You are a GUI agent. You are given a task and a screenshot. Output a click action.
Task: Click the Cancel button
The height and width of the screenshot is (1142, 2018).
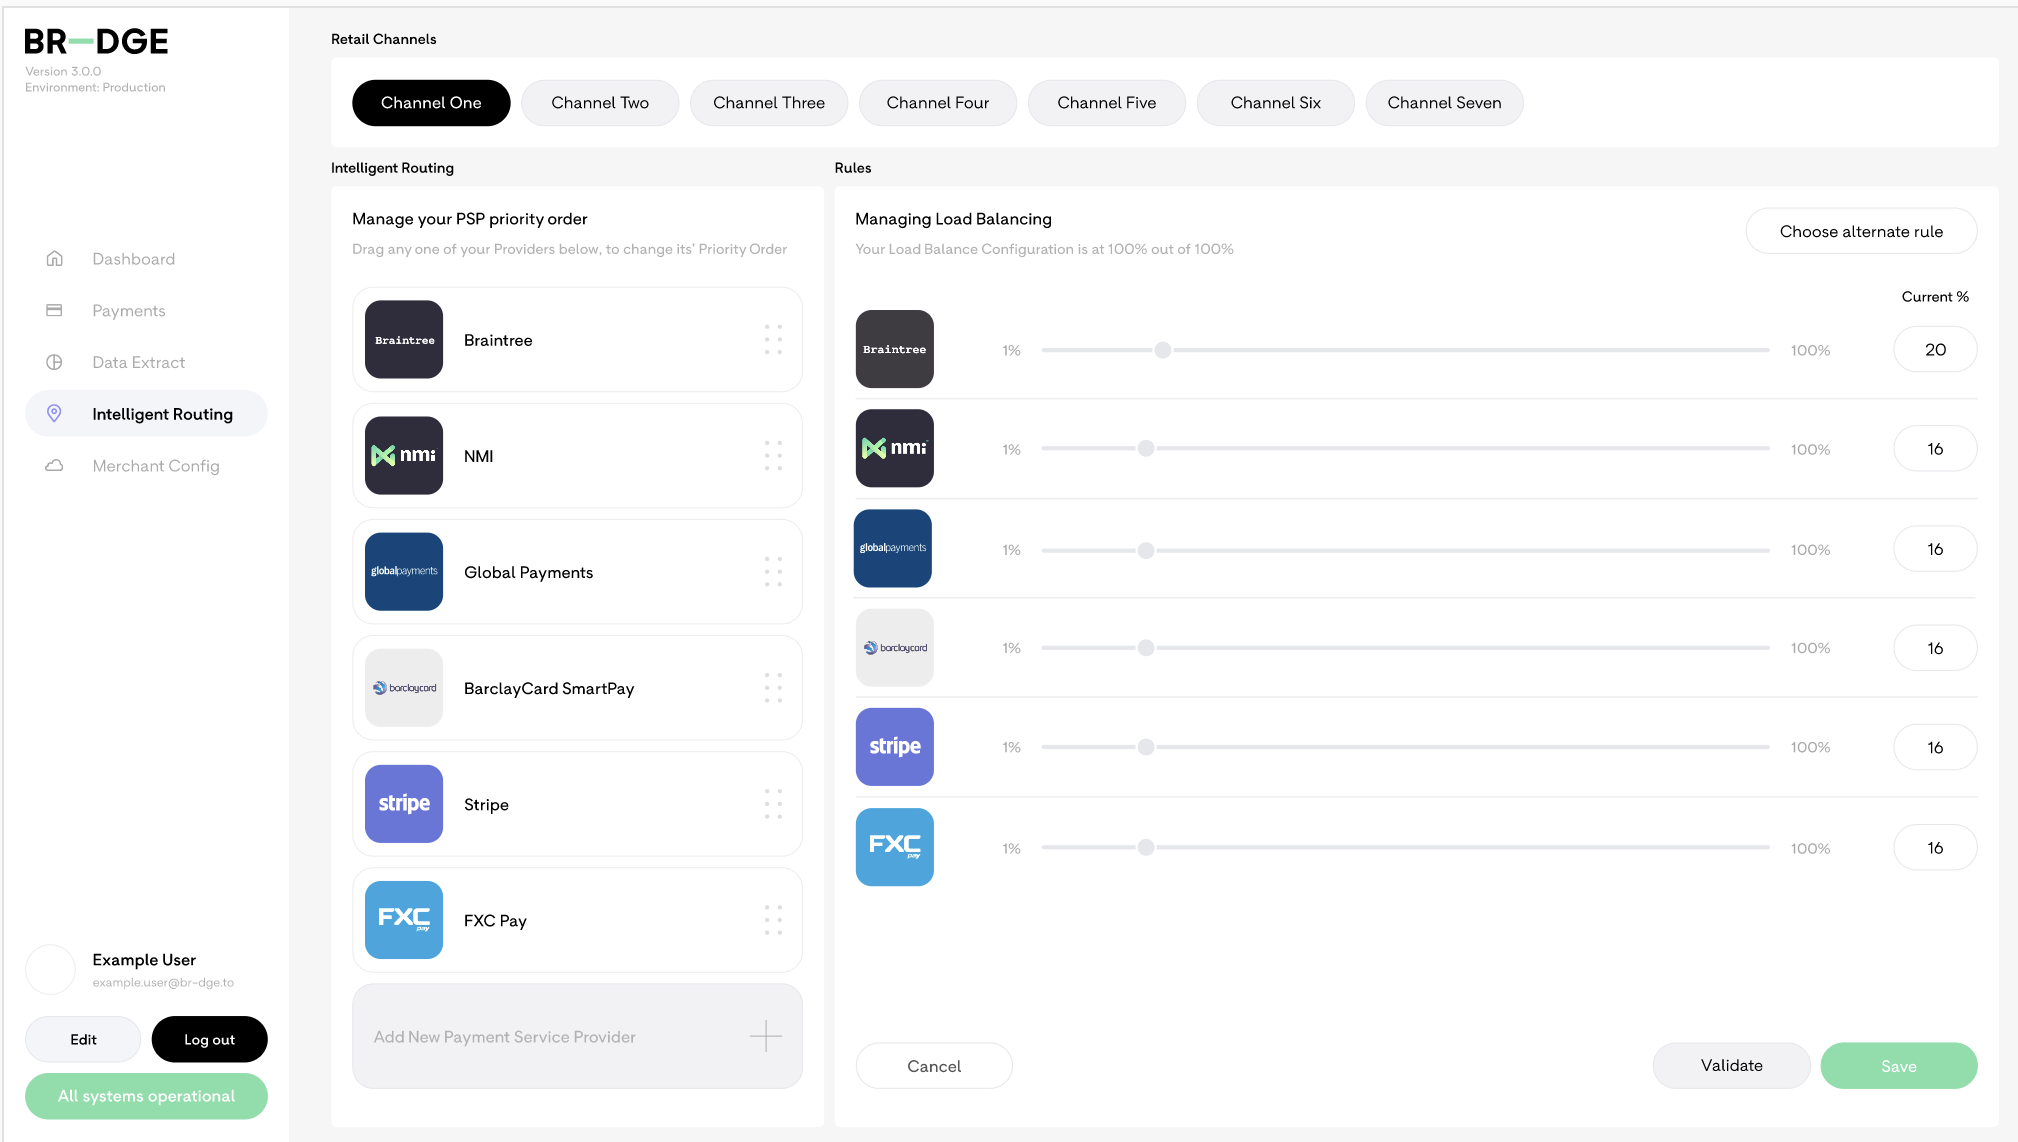(x=934, y=1066)
